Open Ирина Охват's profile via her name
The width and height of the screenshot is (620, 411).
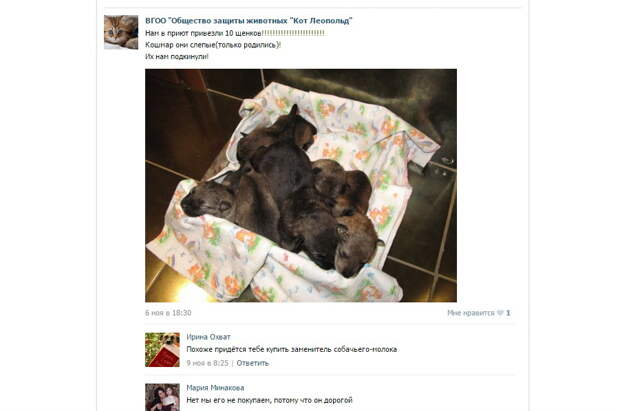coord(208,337)
